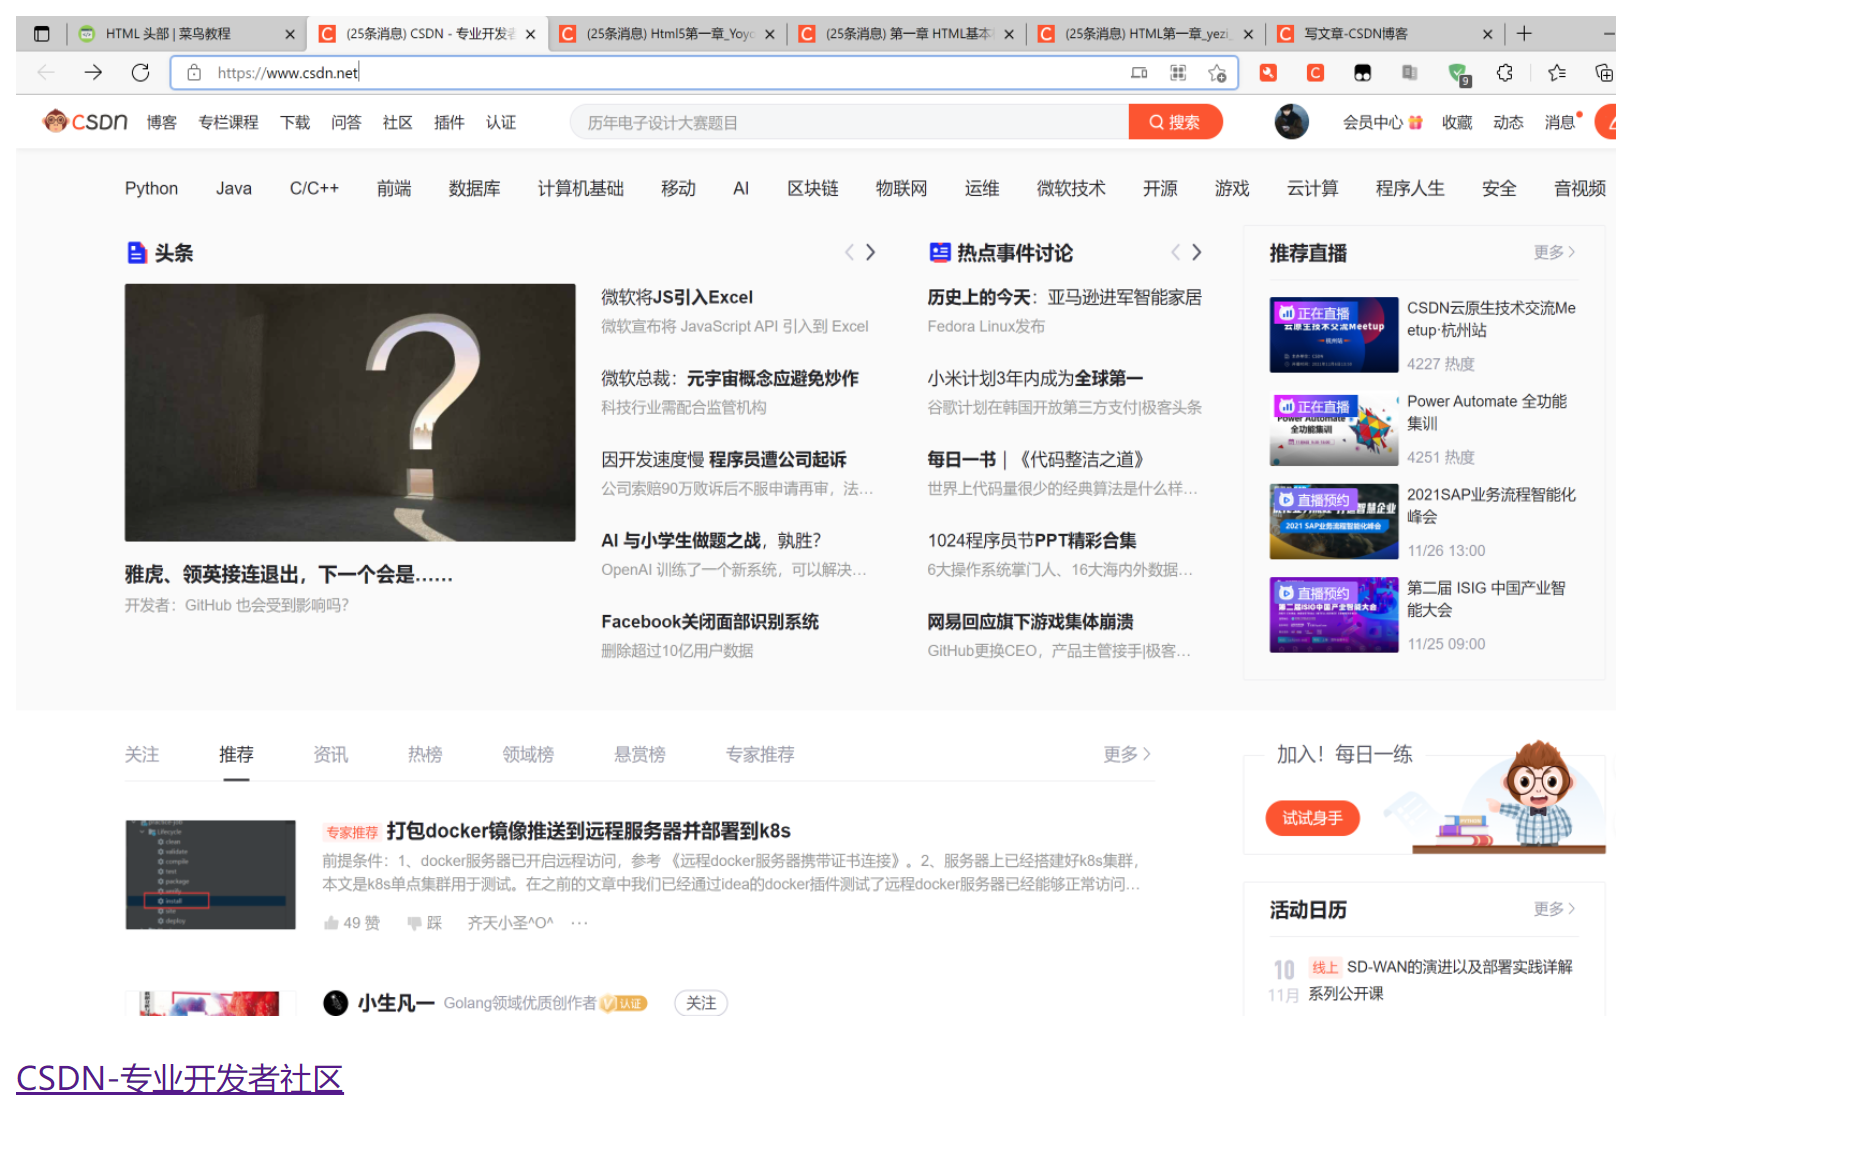
Task: Open 消息 notifications menu
Action: tap(1562, 122)
